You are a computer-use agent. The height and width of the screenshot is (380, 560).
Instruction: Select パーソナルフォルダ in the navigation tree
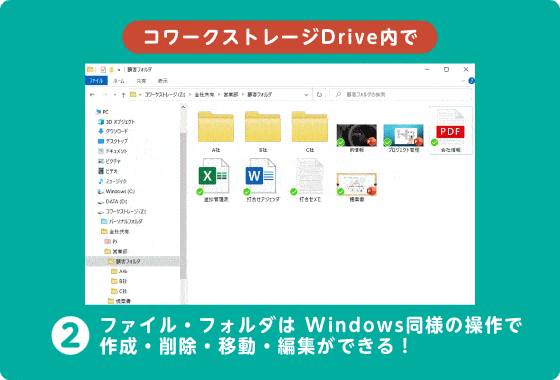pos(122,221)
